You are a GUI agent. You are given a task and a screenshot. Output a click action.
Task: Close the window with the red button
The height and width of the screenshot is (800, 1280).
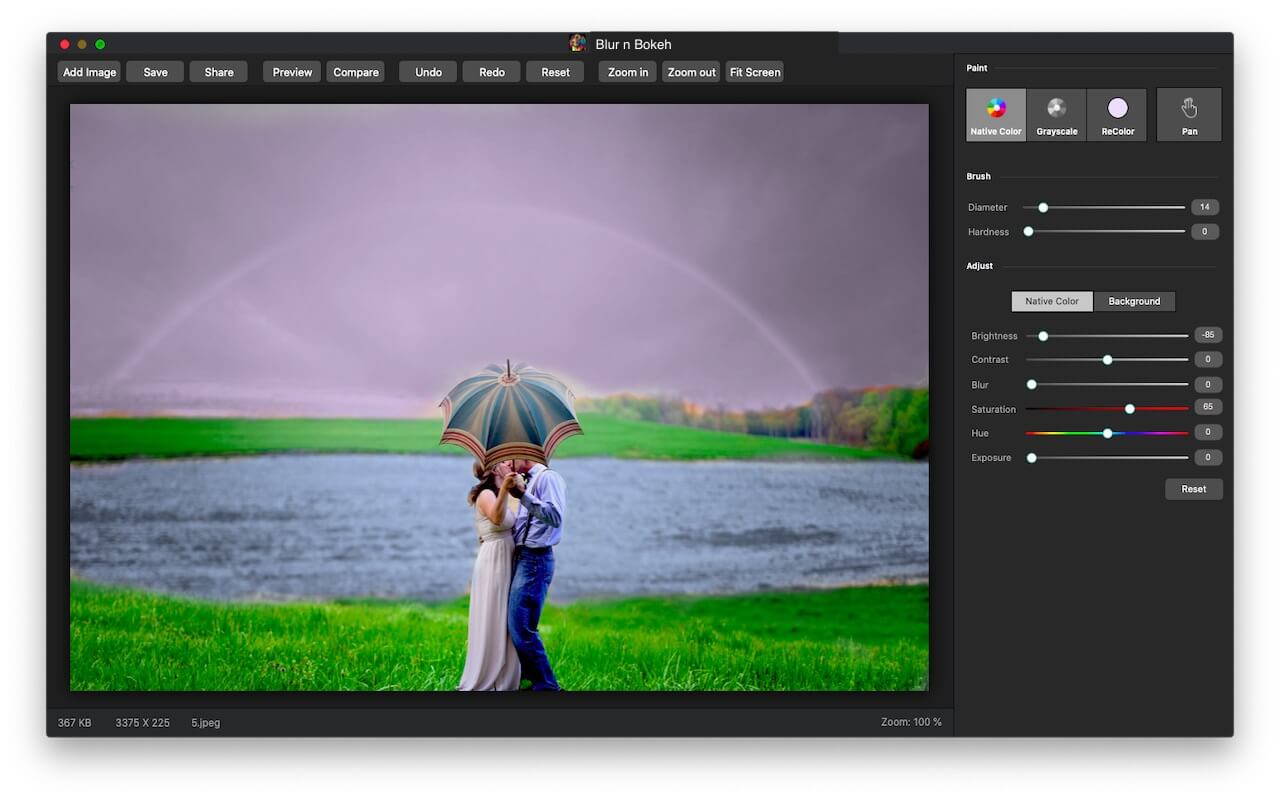click(x=65, y=44)
